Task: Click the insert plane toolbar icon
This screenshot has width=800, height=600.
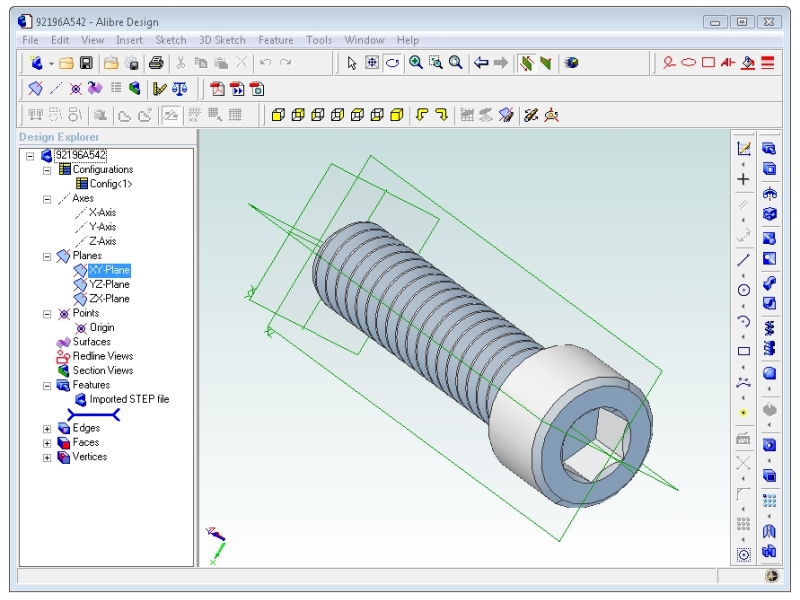Action: click(35, 89)
